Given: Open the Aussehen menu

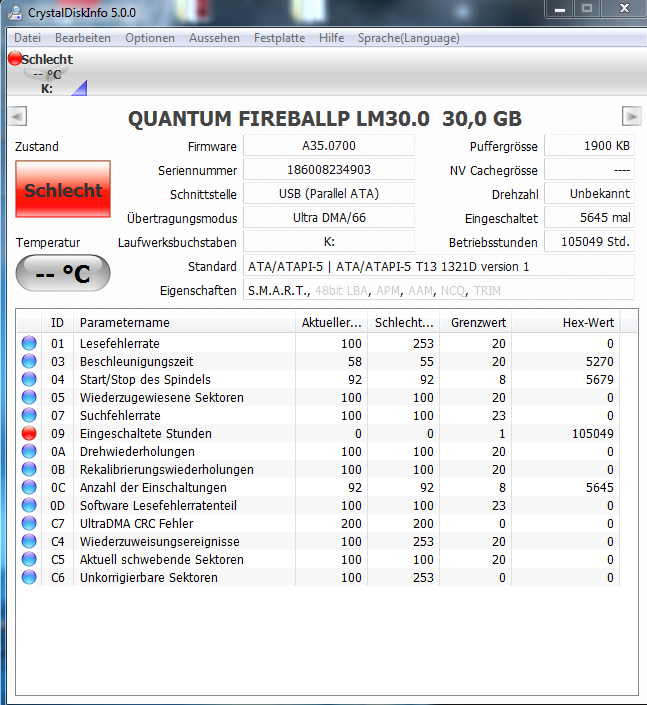Looking at the screenshot, I should [x=214, y=38].
